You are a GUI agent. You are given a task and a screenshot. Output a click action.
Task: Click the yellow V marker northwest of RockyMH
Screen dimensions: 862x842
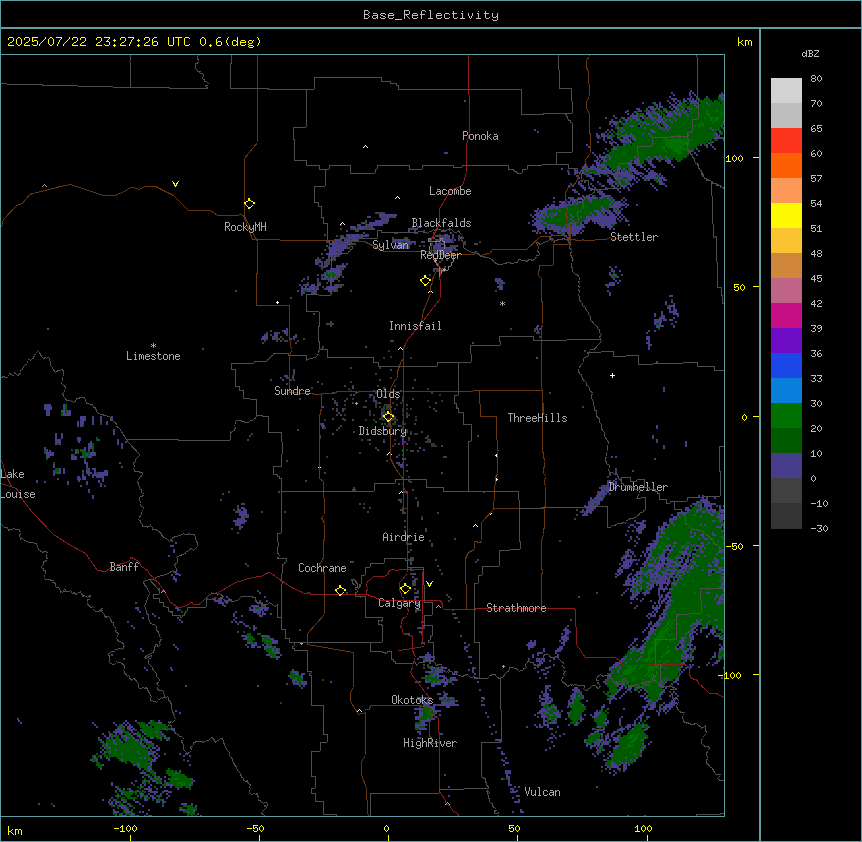175,184
